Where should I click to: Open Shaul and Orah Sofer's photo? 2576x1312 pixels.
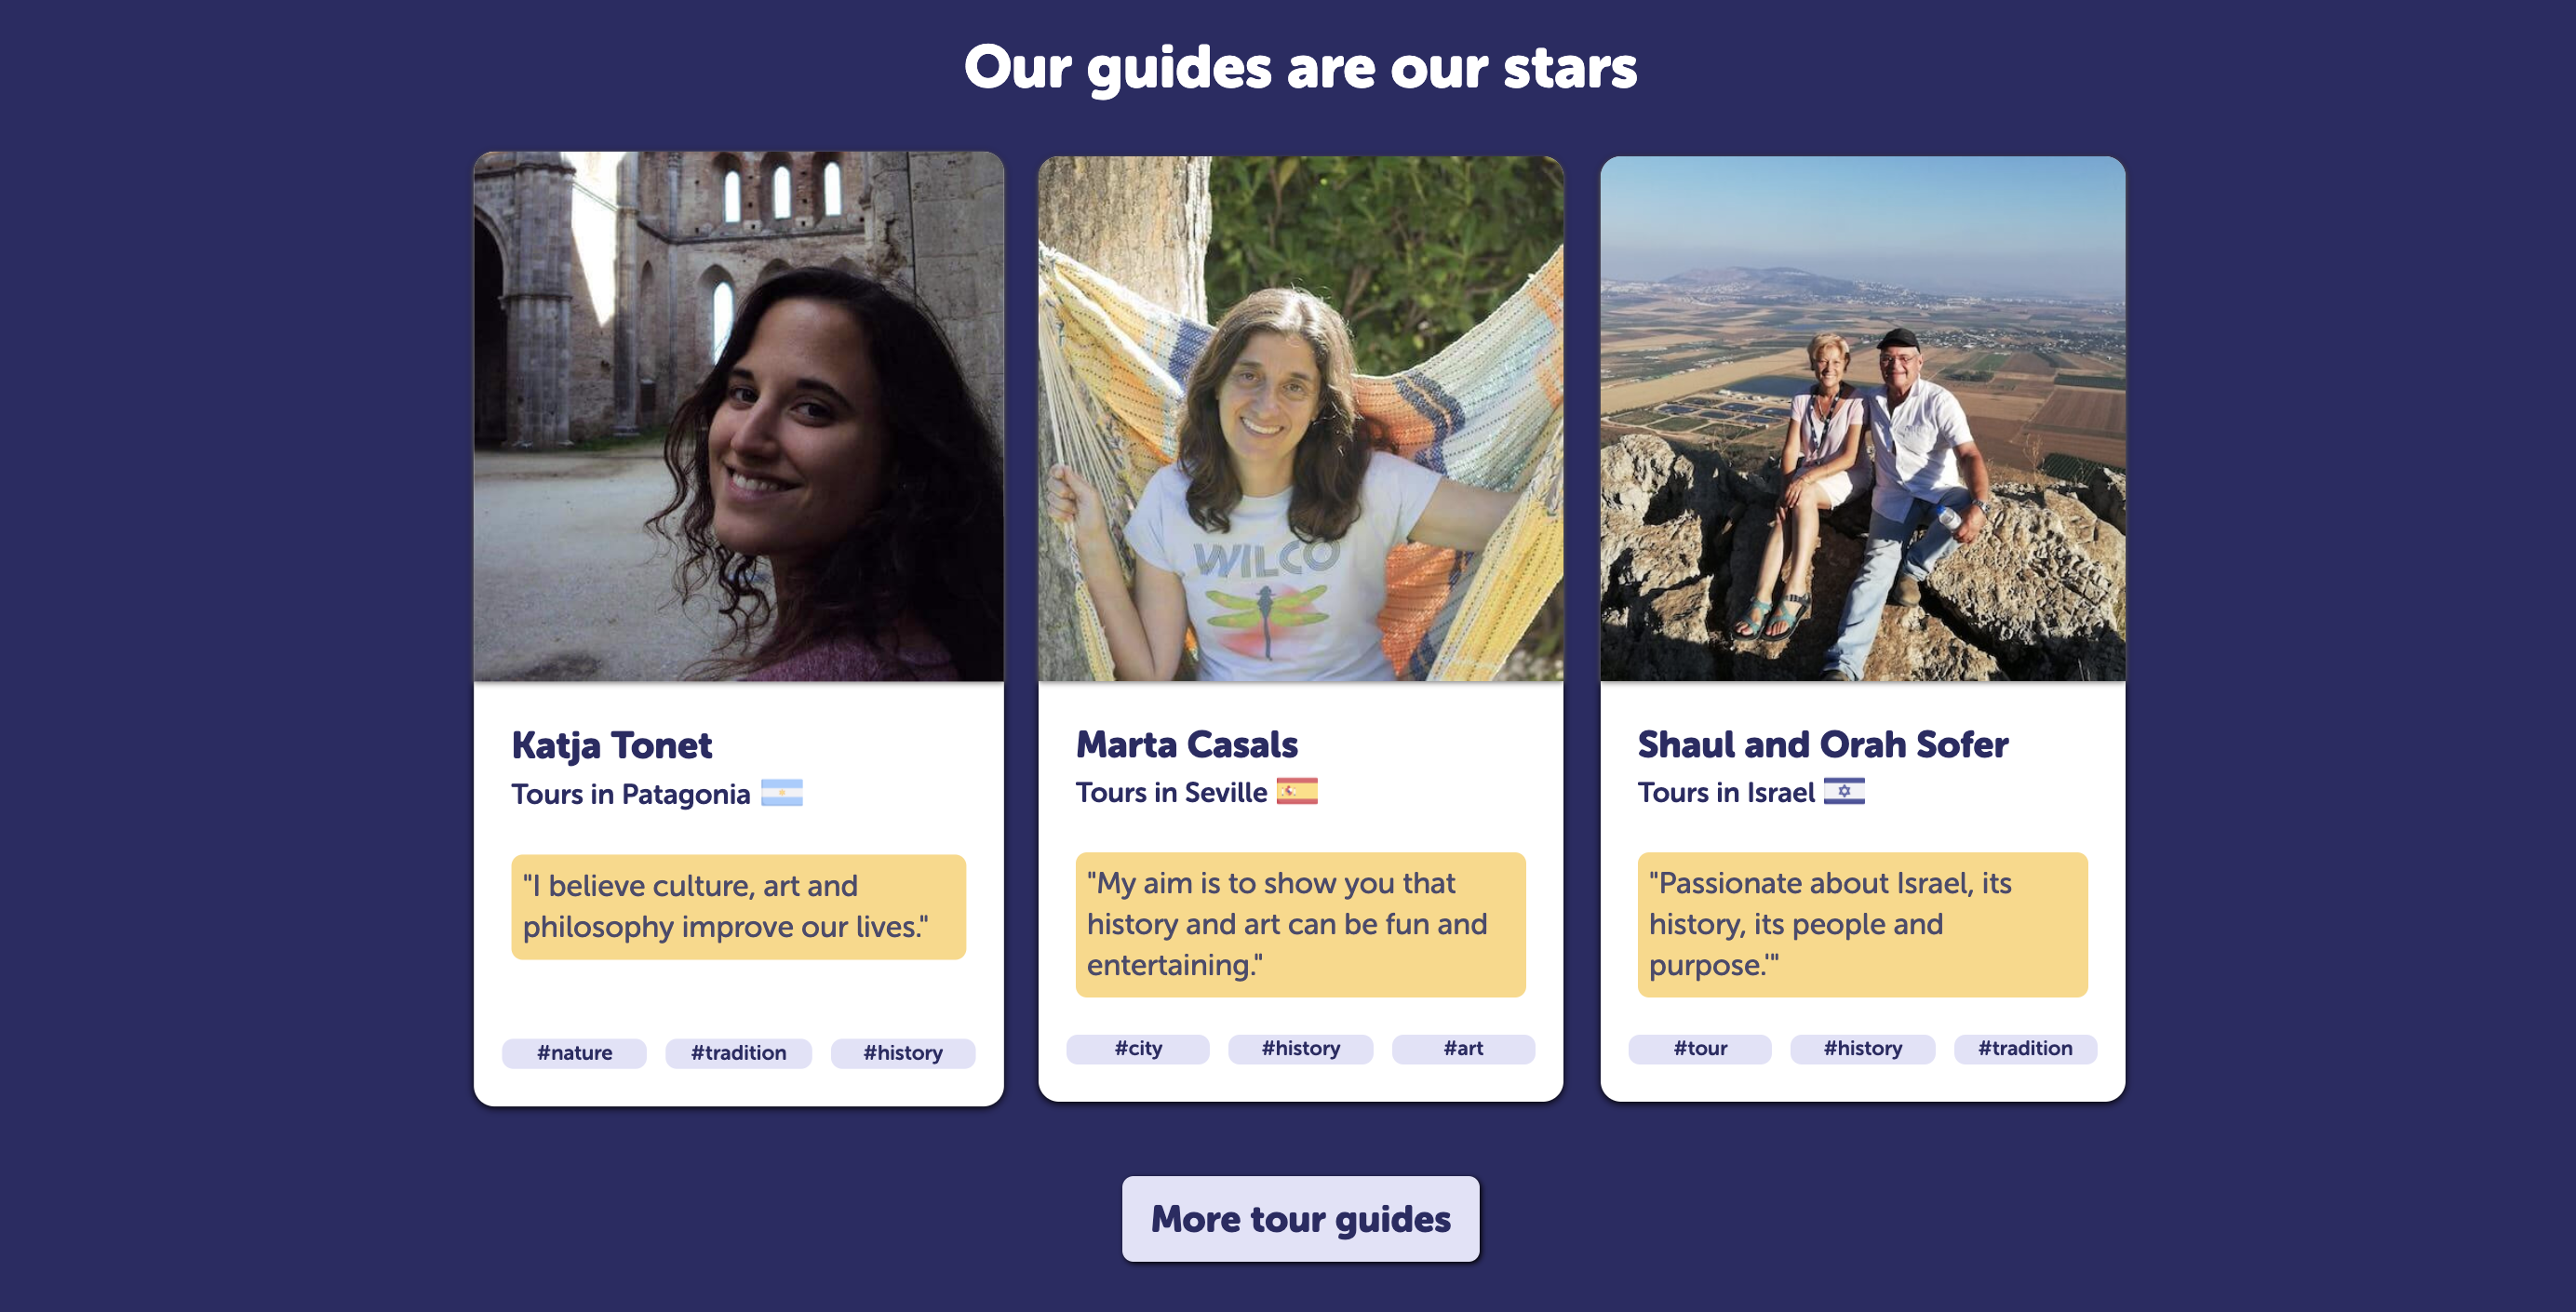(1862, 418)
